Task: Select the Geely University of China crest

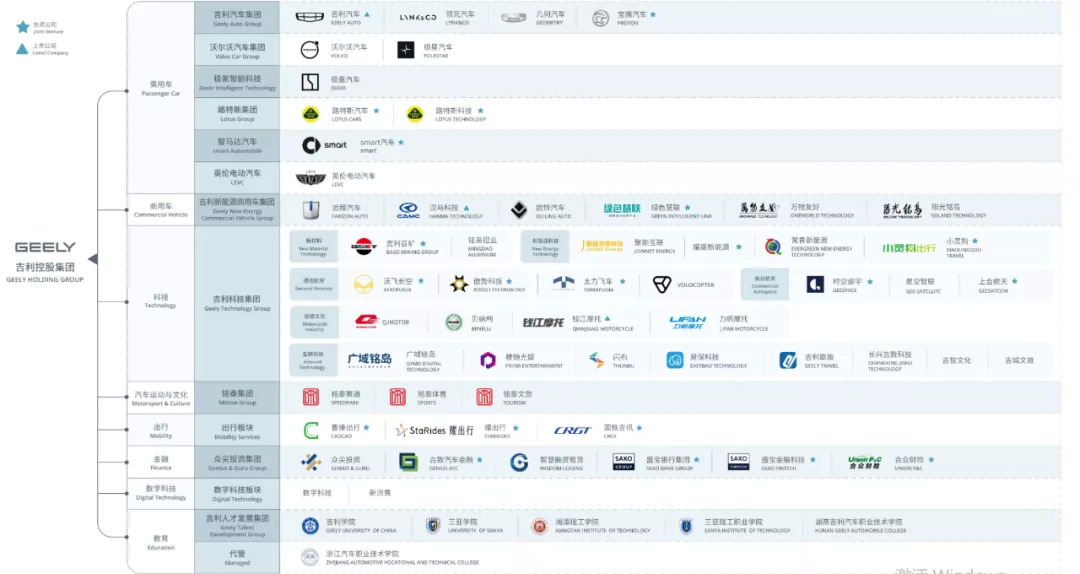Action: click(x=310, y=526)
